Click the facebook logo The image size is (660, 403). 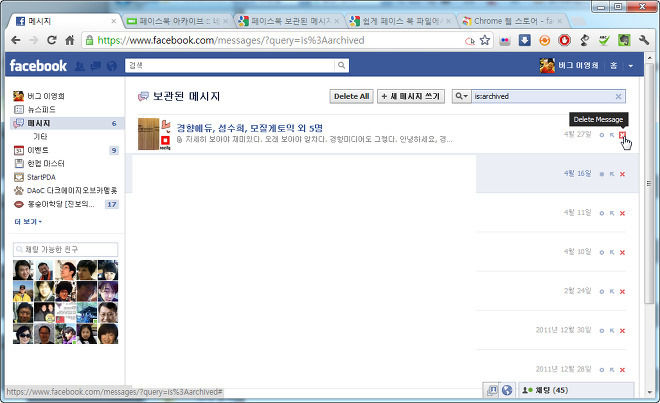[x=38, y=66]
